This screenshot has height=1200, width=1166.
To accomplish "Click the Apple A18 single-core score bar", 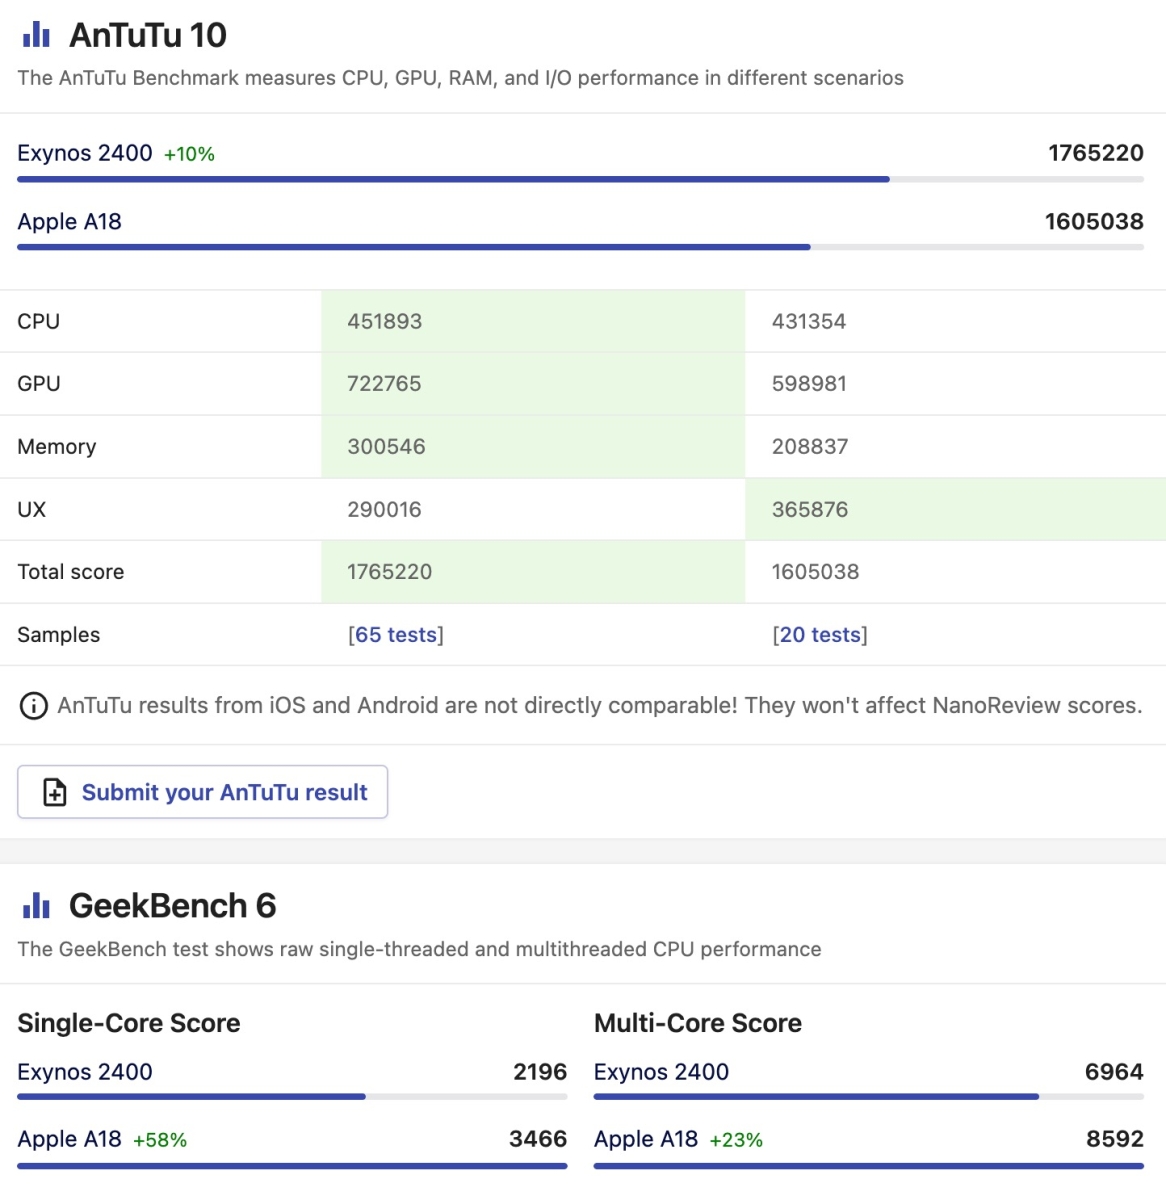I will [x=292, y=1166].
